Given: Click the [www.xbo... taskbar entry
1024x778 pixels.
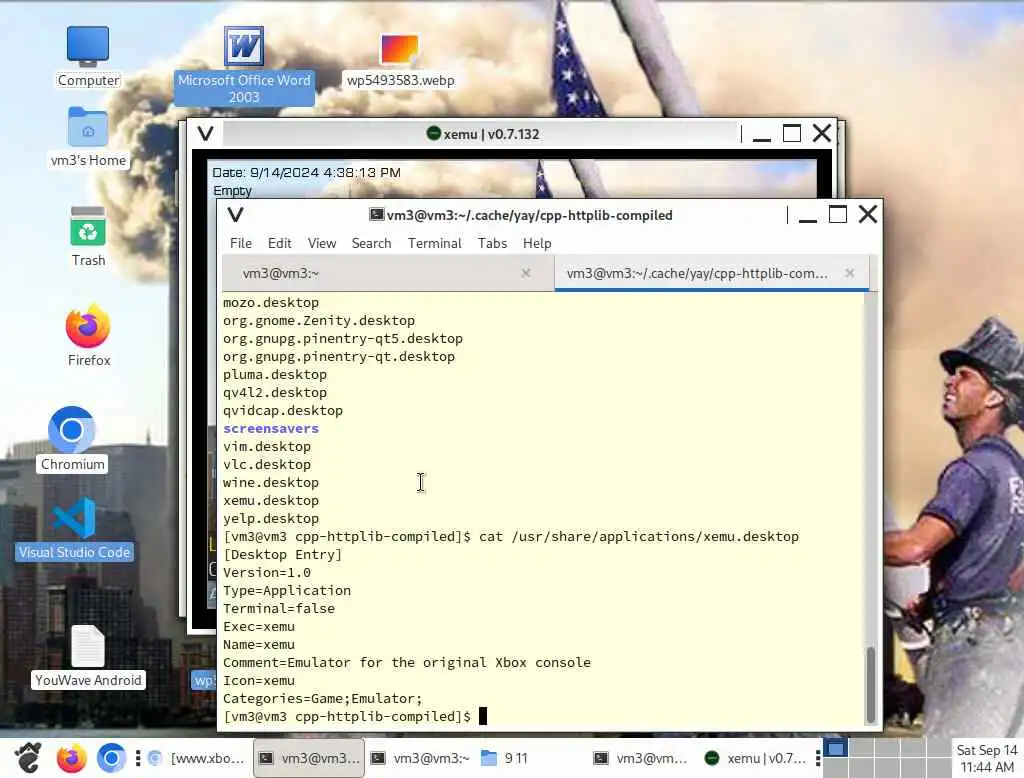Looking at the screenshot, I should (x=196, y=758).
